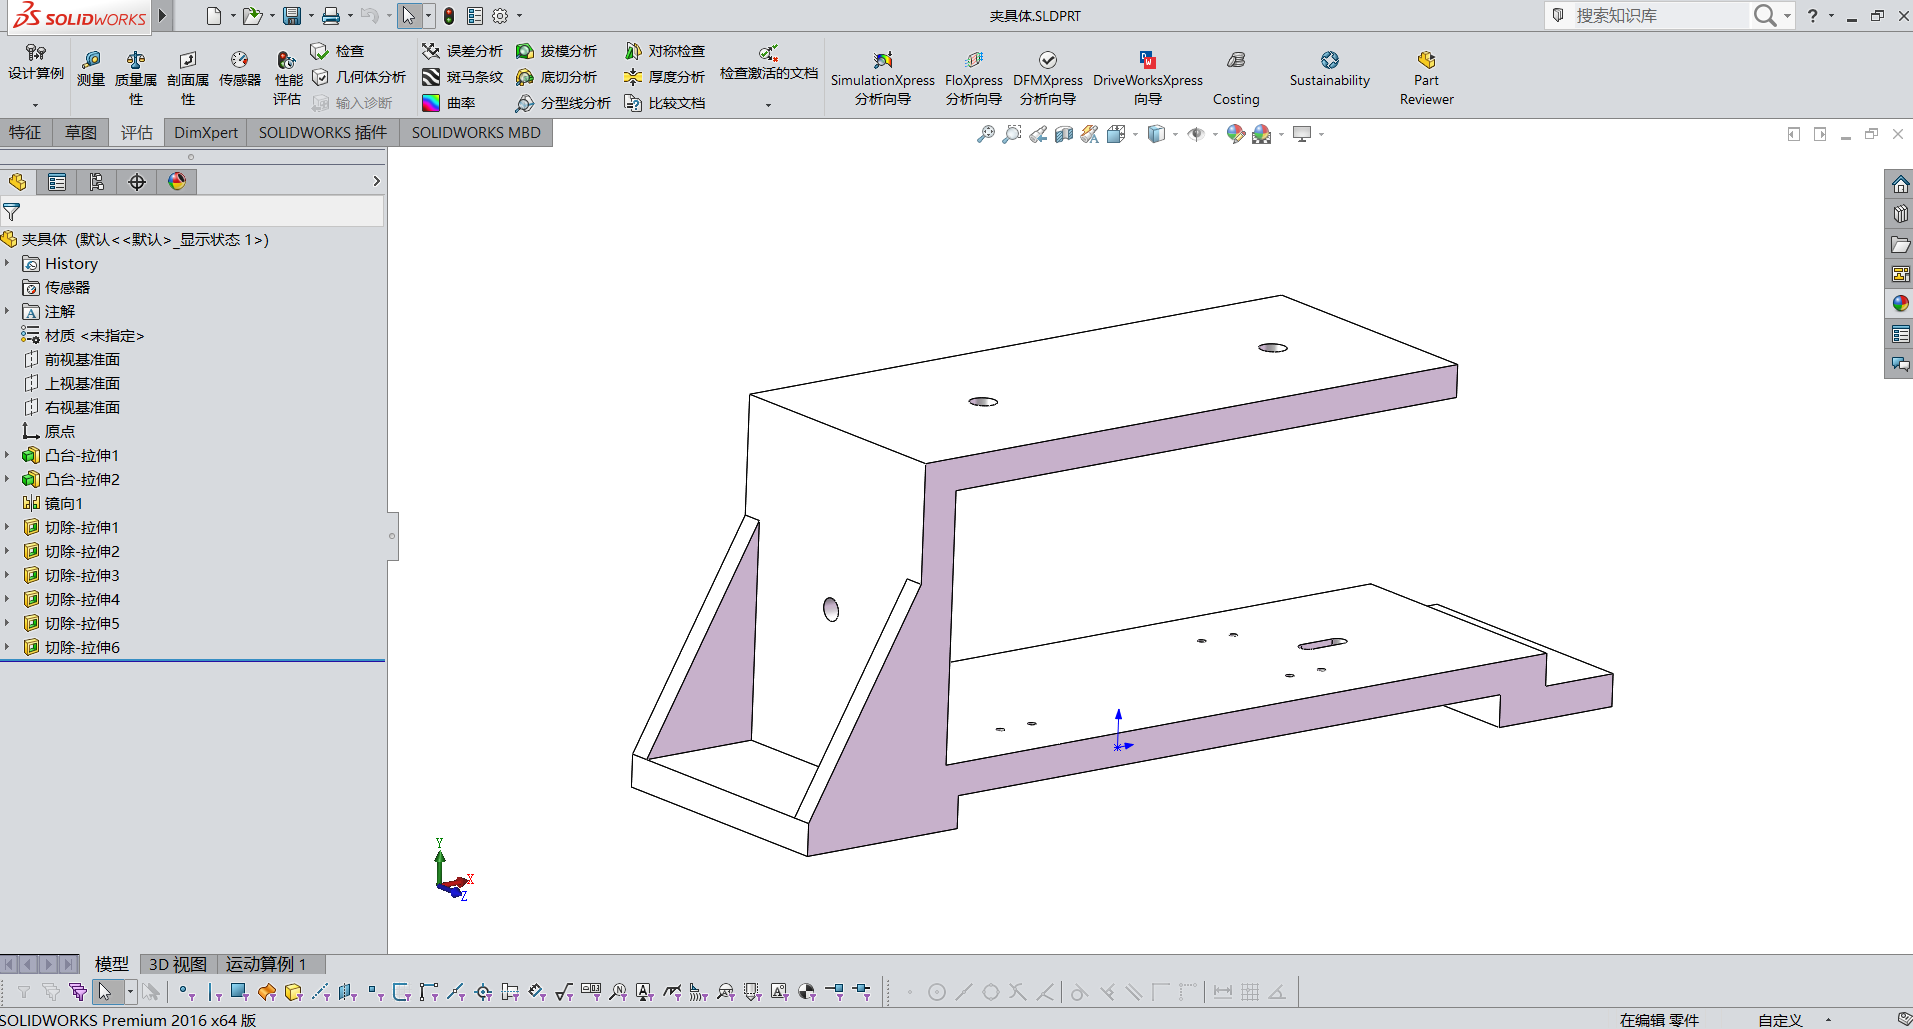The image size is (1913, 1029).
Task: Switch to the 模型 model tab
Action: pyautogui.click(x=111, y=964)
